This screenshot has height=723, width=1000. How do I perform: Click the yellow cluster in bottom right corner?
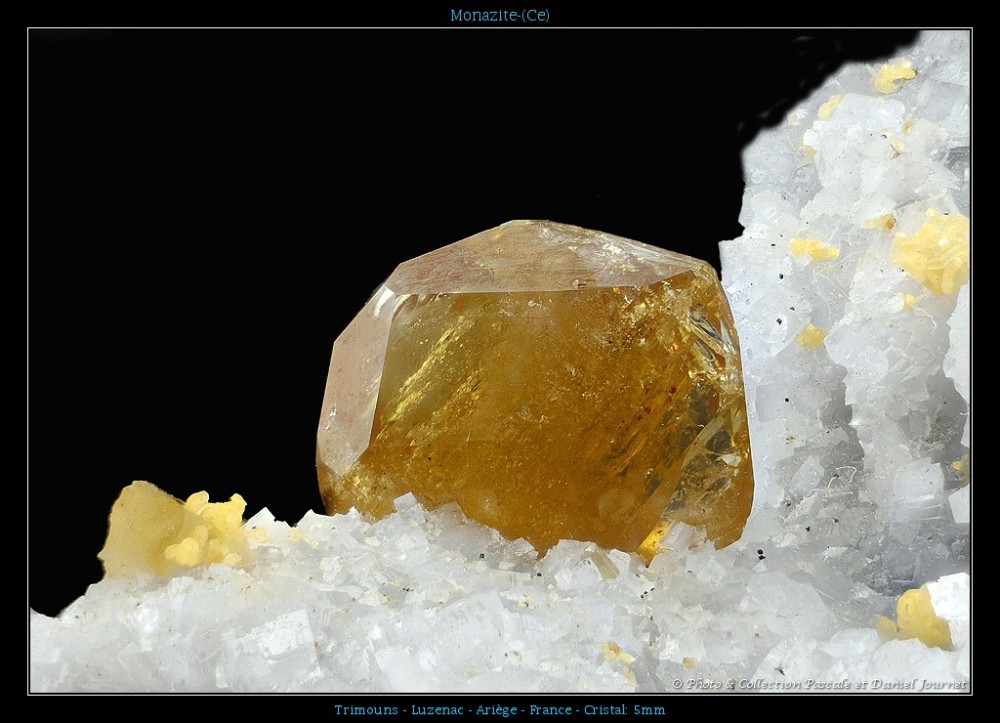[918, 618]
